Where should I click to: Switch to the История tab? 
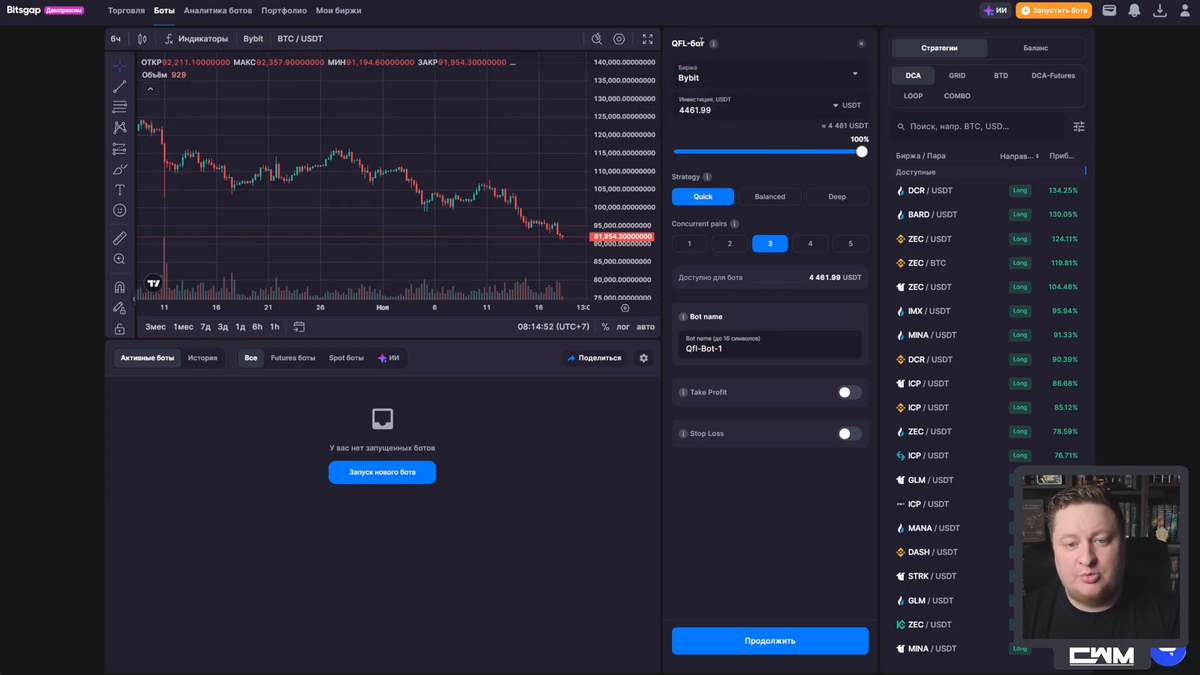[x=203, y=358]
